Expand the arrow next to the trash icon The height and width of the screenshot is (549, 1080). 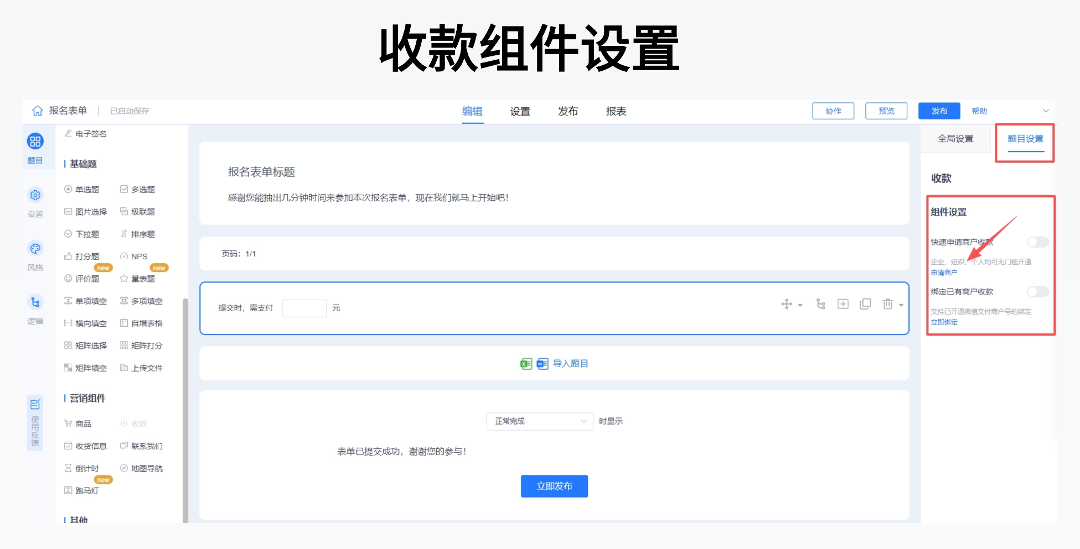(901, 304)
